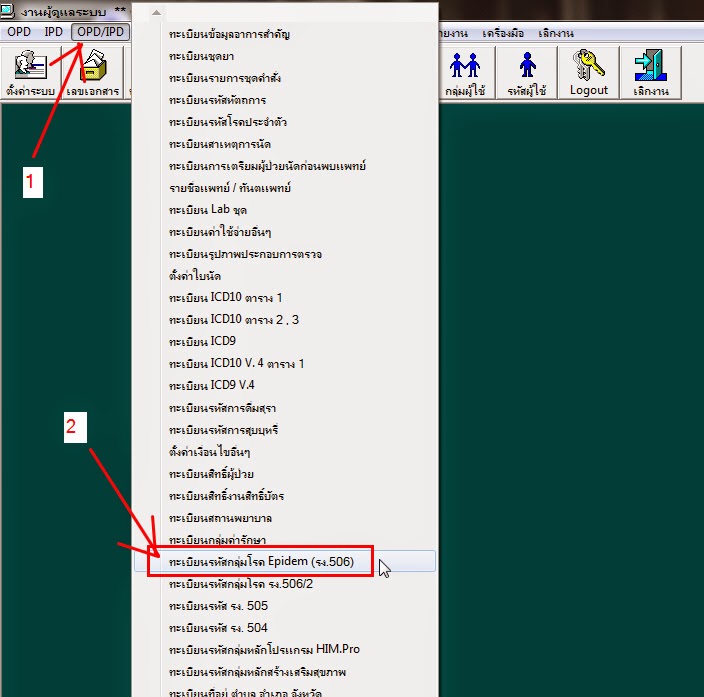The height and width of the screenshot is (697, 704).
Task: Open the OPD menu
Action: tap(19, 32)
